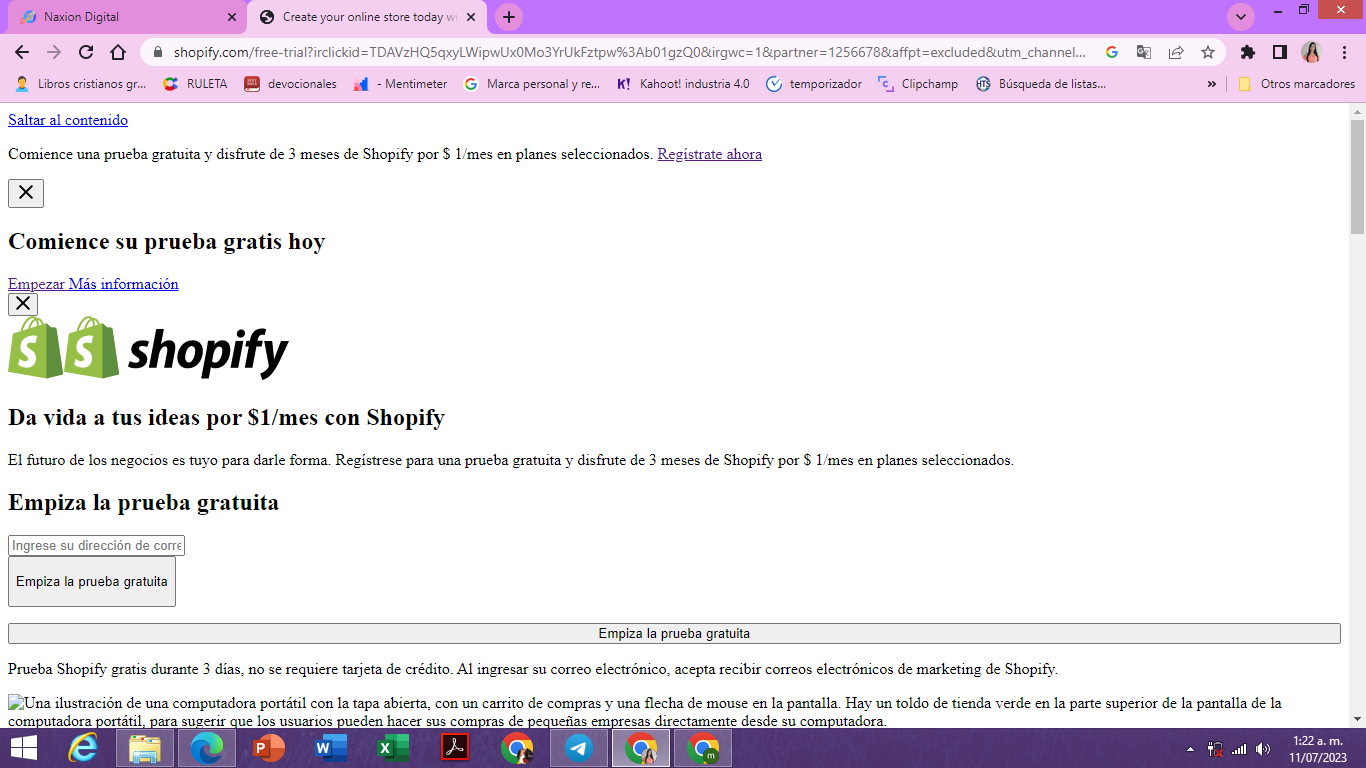Click the browser forward arrow
This screenshot has height=768, width=1366.
(54, 52)
